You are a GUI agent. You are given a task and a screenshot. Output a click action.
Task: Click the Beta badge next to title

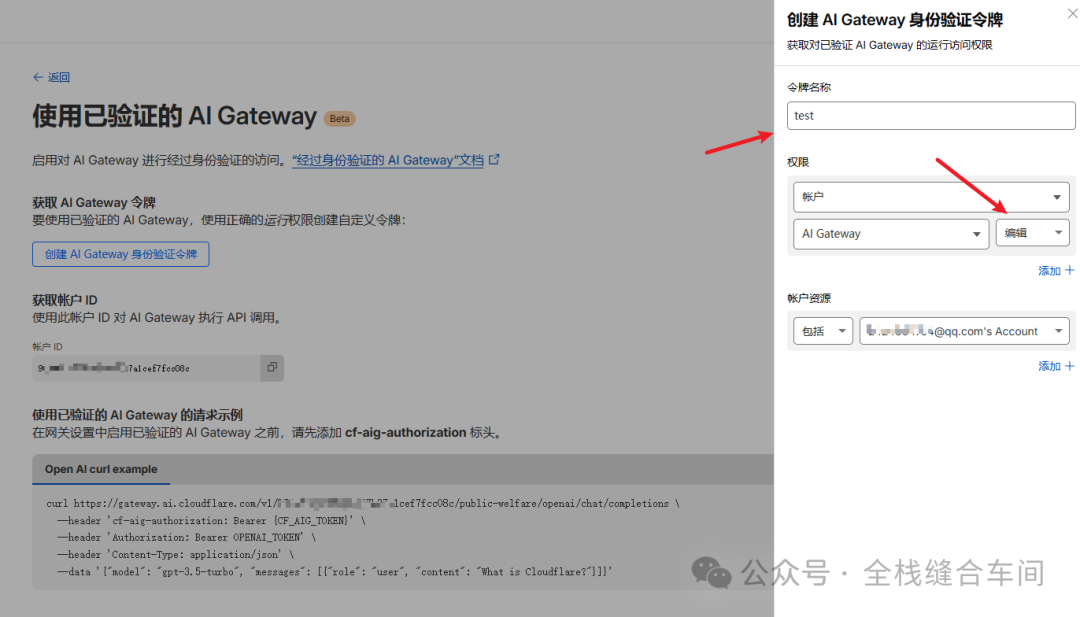(x=340, y=118)
